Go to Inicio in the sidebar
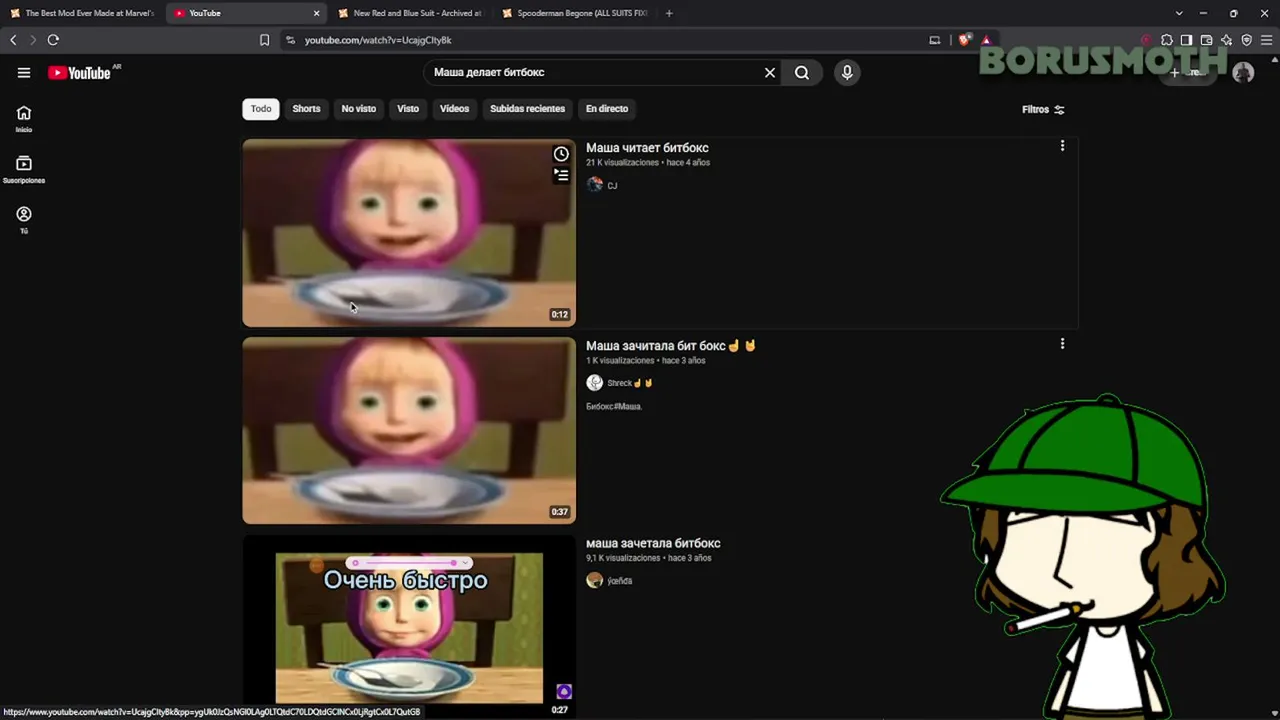This screenshot has height=720, width=1280. pos(24,119)
